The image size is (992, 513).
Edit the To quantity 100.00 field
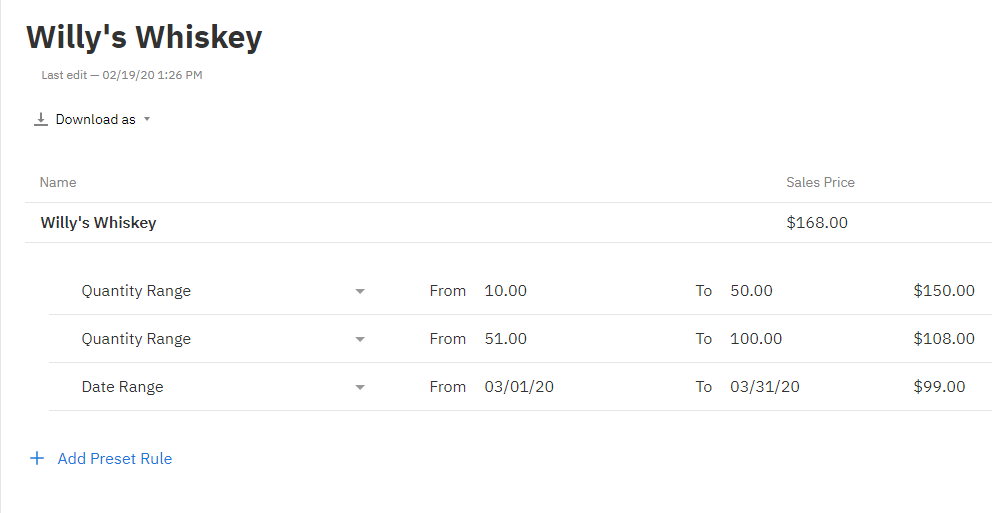(x=756, y=339)
